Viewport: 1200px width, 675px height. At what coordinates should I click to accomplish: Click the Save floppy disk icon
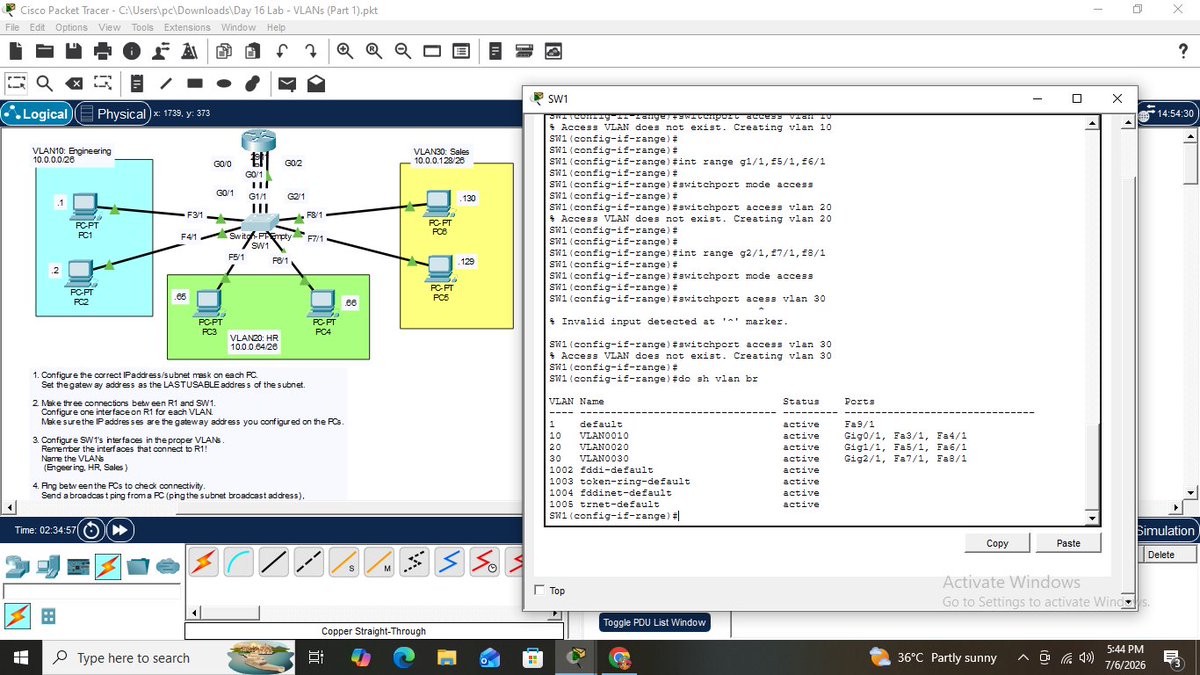click(75, 50)
